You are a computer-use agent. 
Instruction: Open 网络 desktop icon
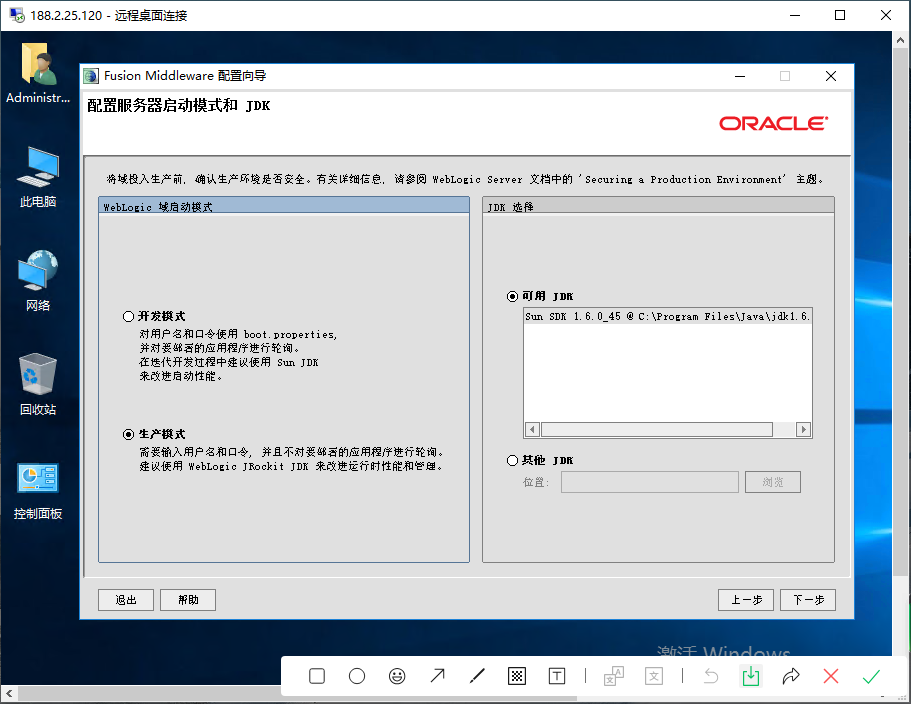pyautogui.click(x=38, y=281)
